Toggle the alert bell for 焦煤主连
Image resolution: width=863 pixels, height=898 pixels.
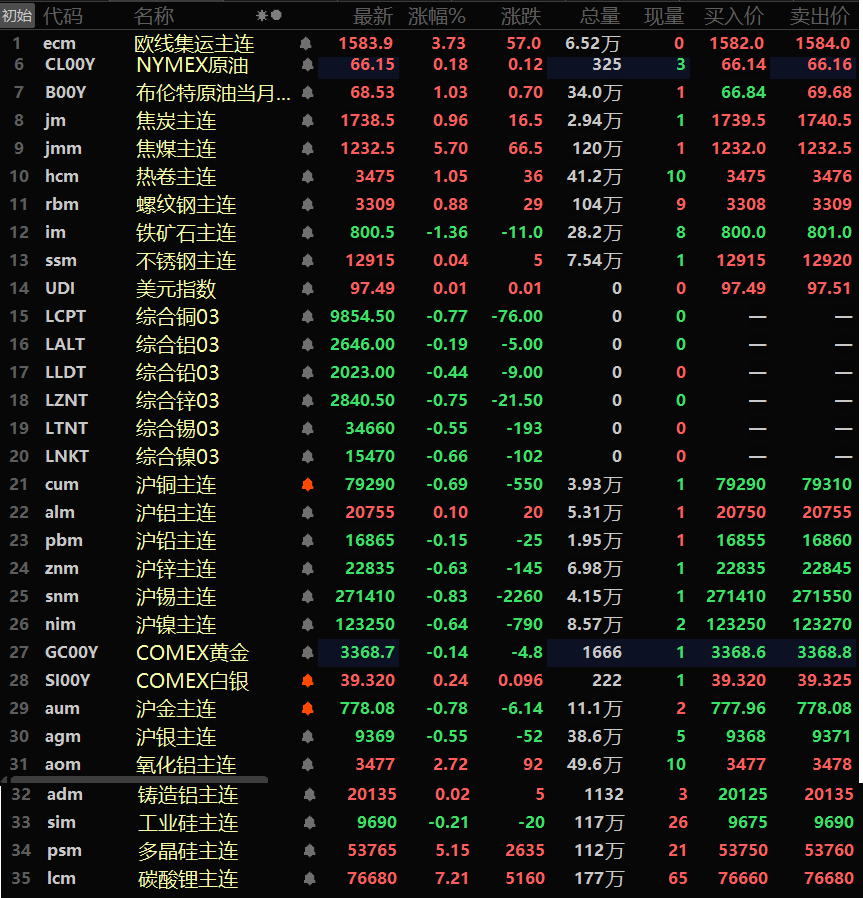307,149
